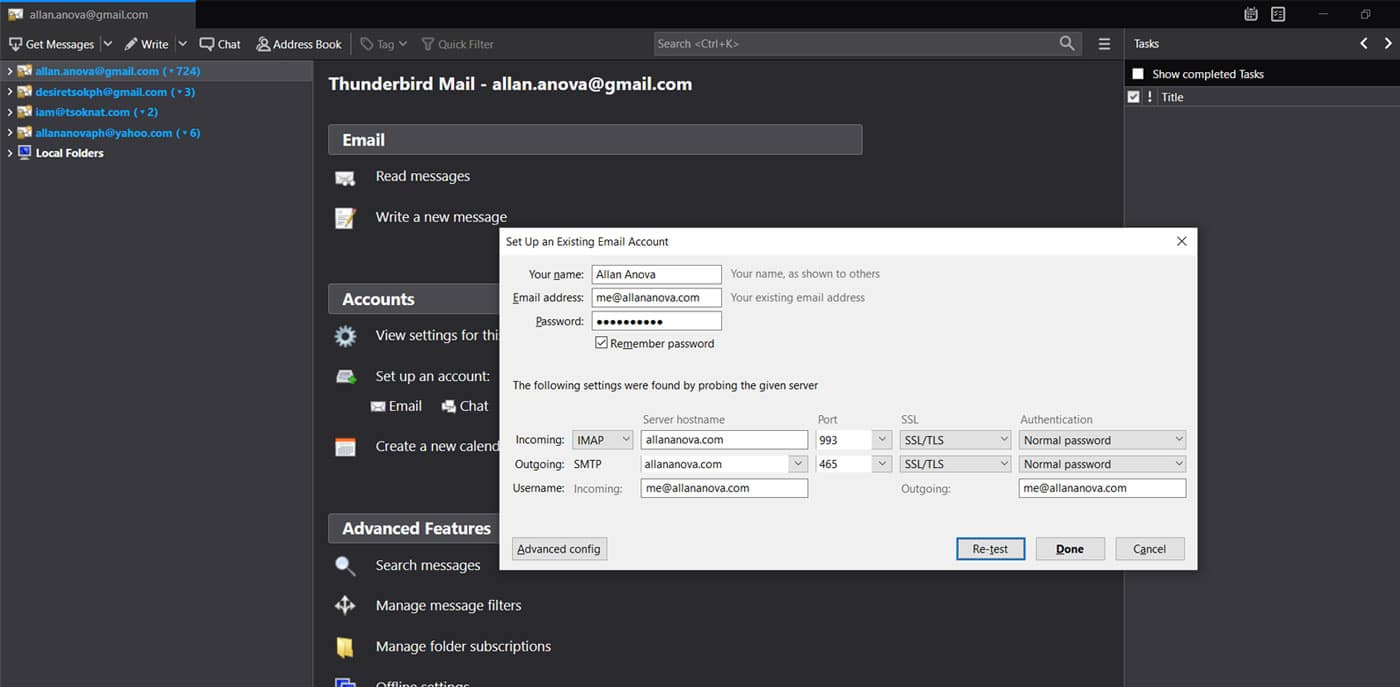Click the Tag toolbar button

coord(383,44)
